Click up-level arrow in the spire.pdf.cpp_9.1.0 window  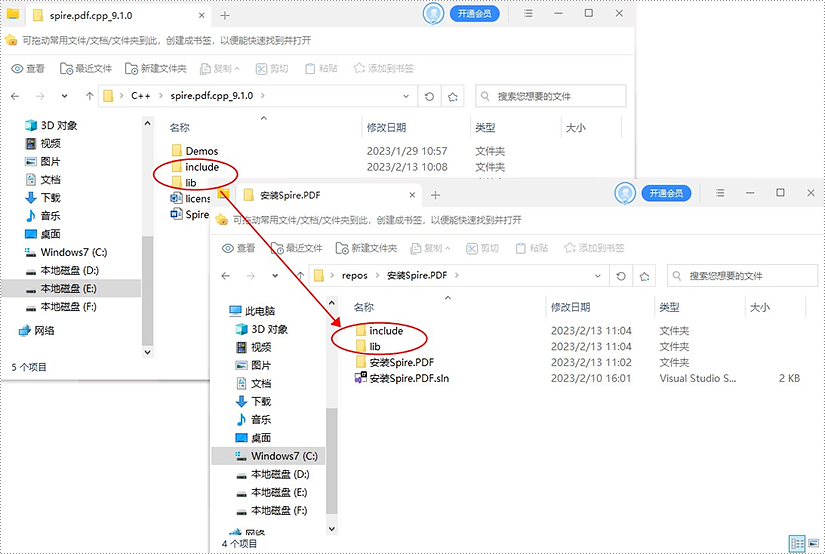tap(89, 96)
